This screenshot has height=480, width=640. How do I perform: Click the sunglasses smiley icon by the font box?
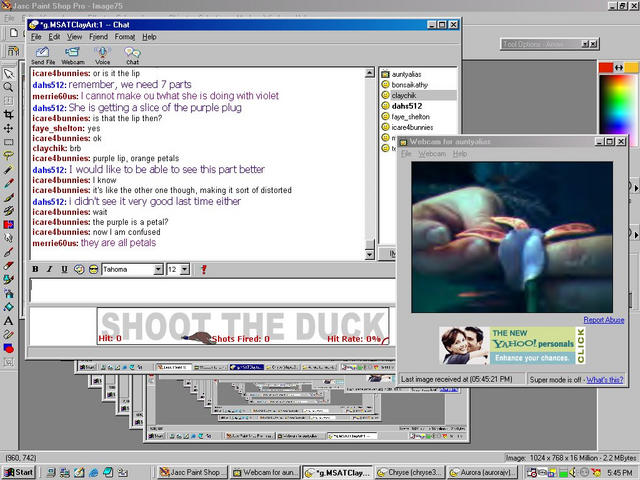pos(94,269)
